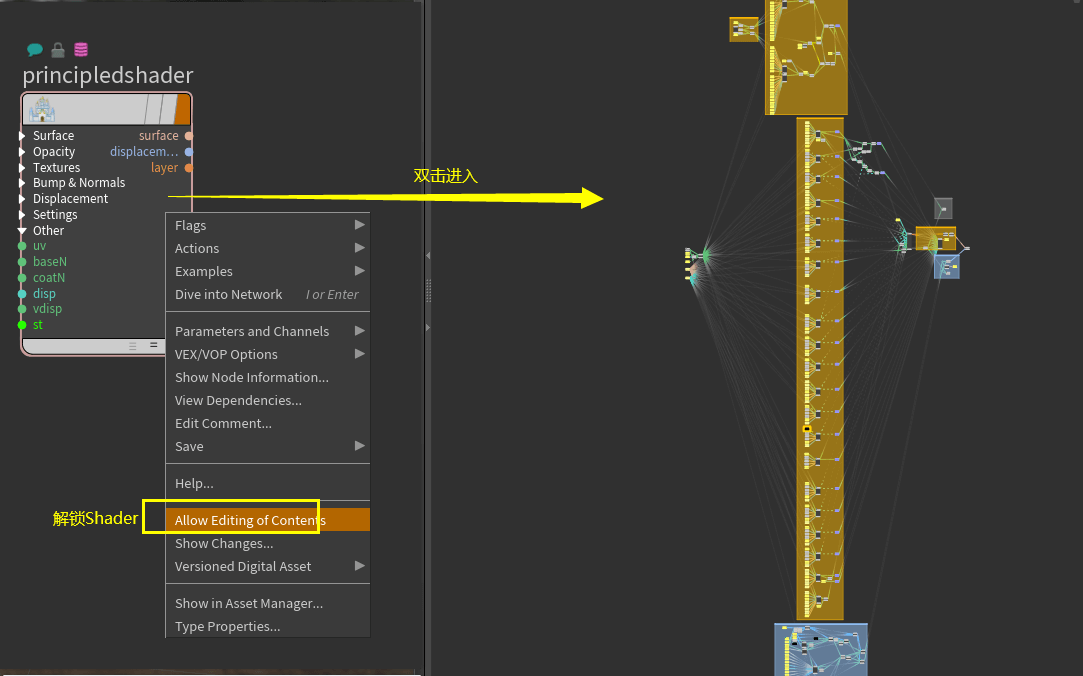Image resolution: width=1083 pixels, height=676 pixels.
Task: Select the small orange network box top-left
Action: click(x=744, y=29)
